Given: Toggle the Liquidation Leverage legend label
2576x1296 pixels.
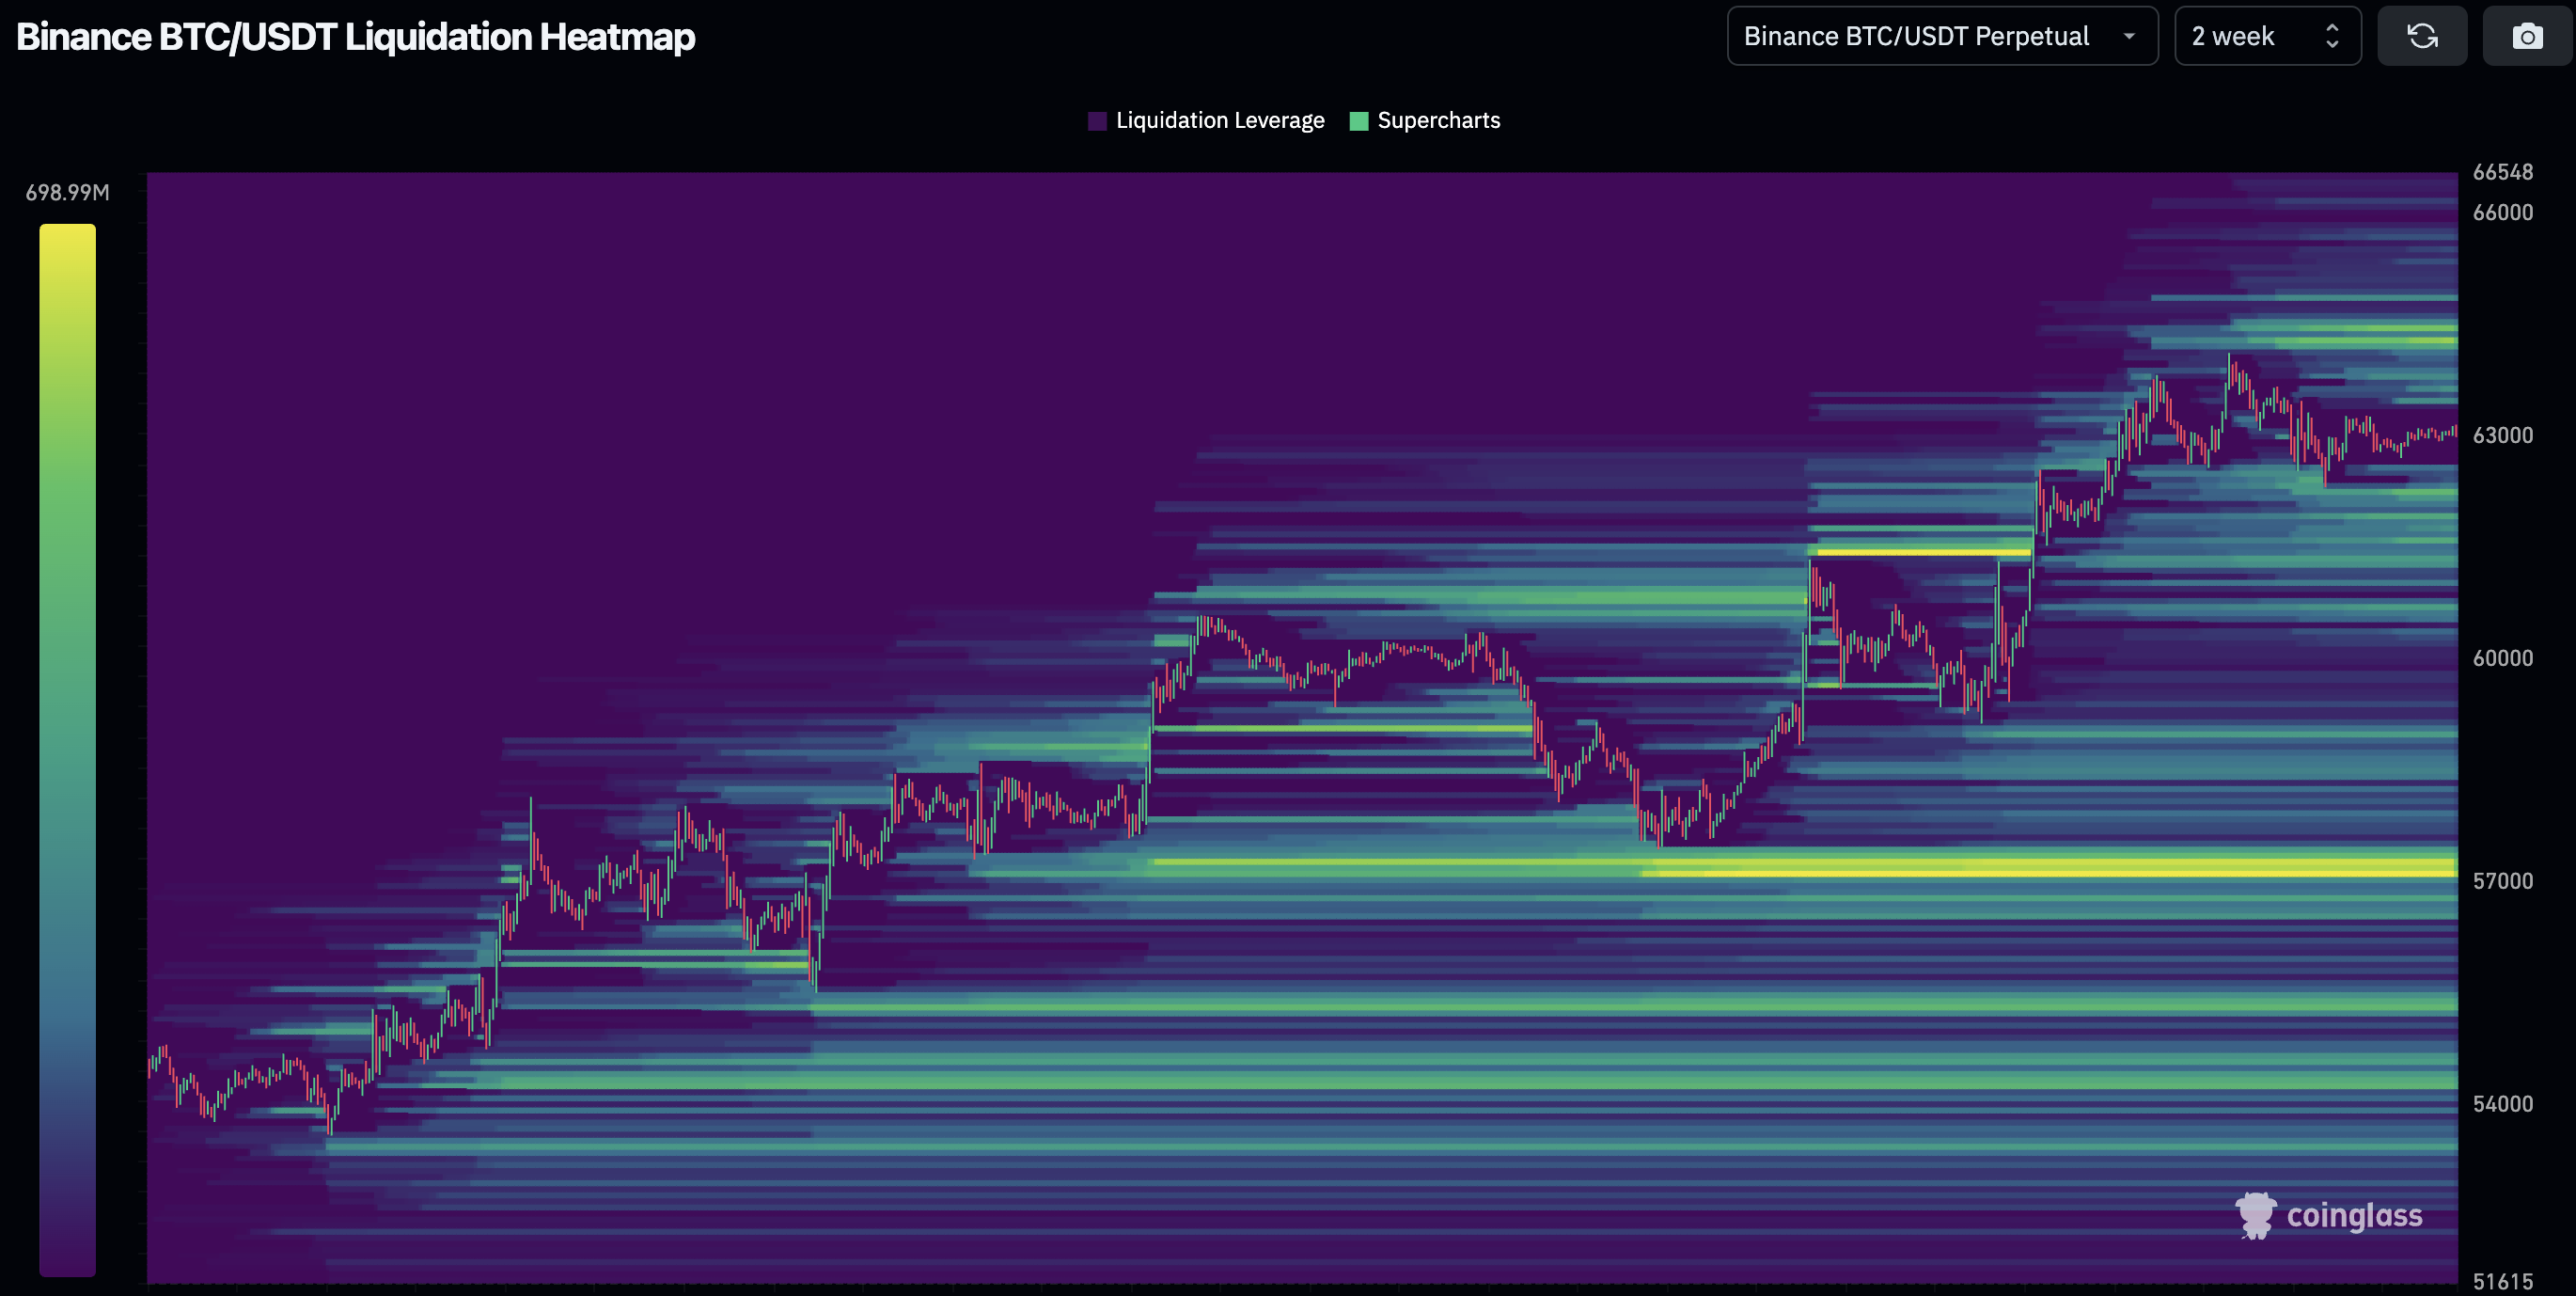Looking at the screenshot, I should [x=1219, y=121].
